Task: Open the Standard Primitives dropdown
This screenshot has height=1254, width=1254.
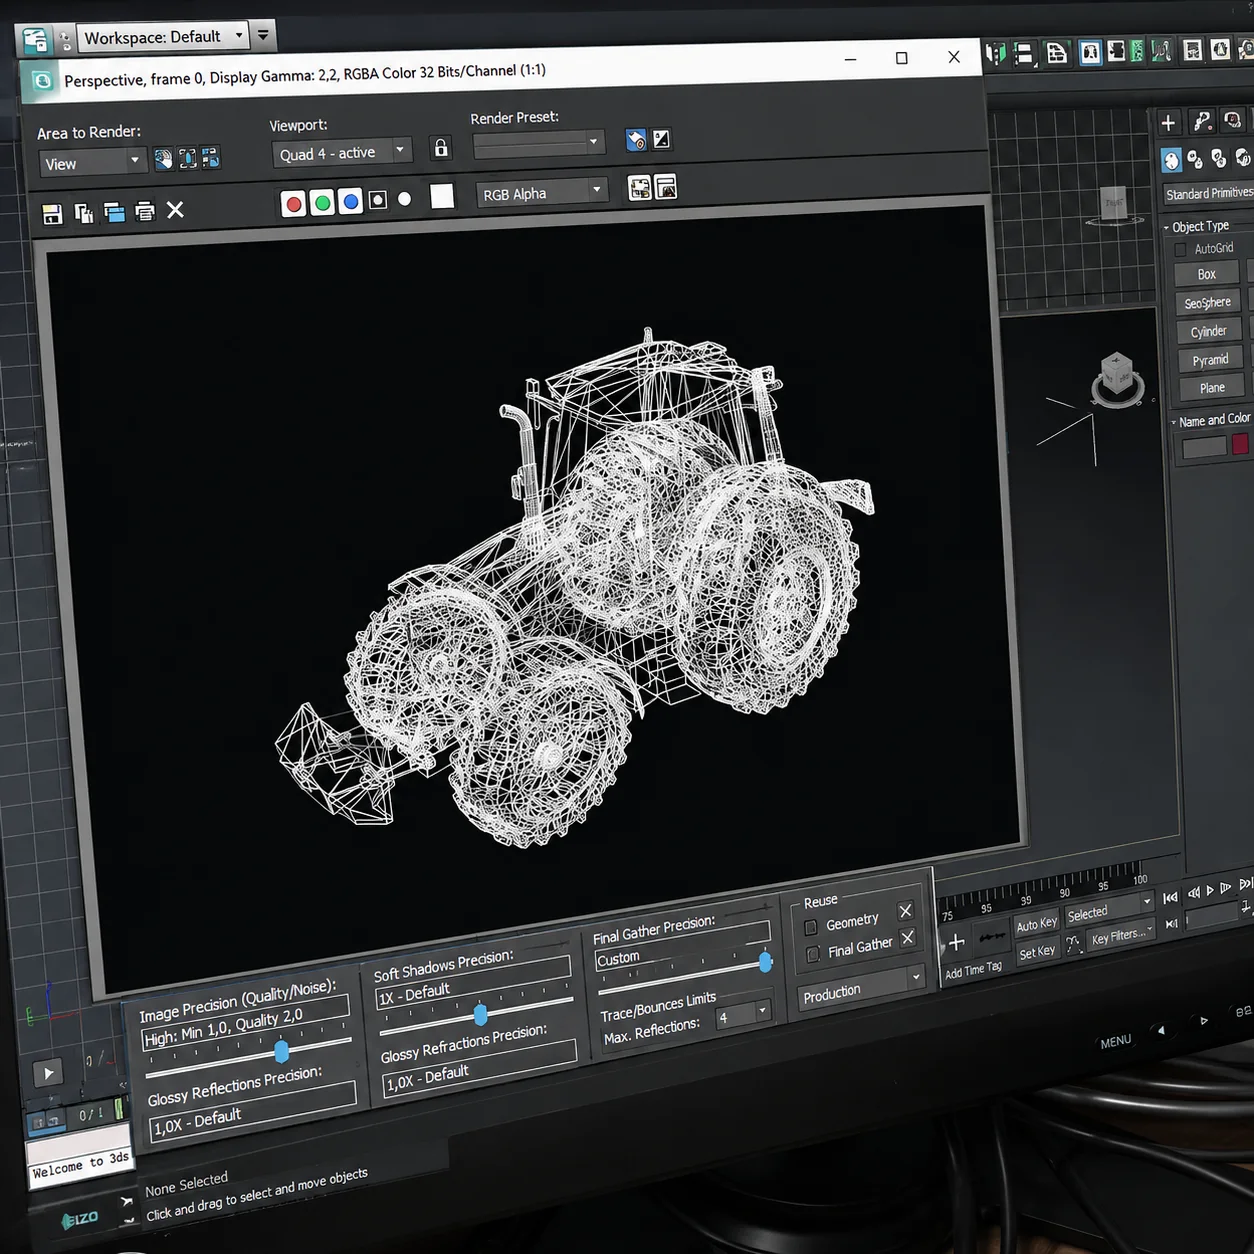Action: point(1208,193)
